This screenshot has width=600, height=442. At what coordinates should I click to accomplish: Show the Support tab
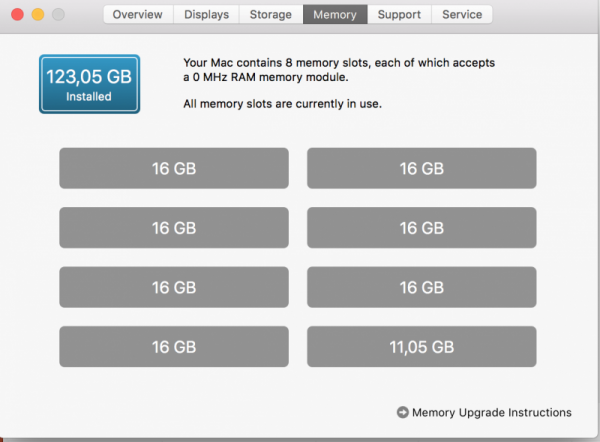click(x=399, y=15)
